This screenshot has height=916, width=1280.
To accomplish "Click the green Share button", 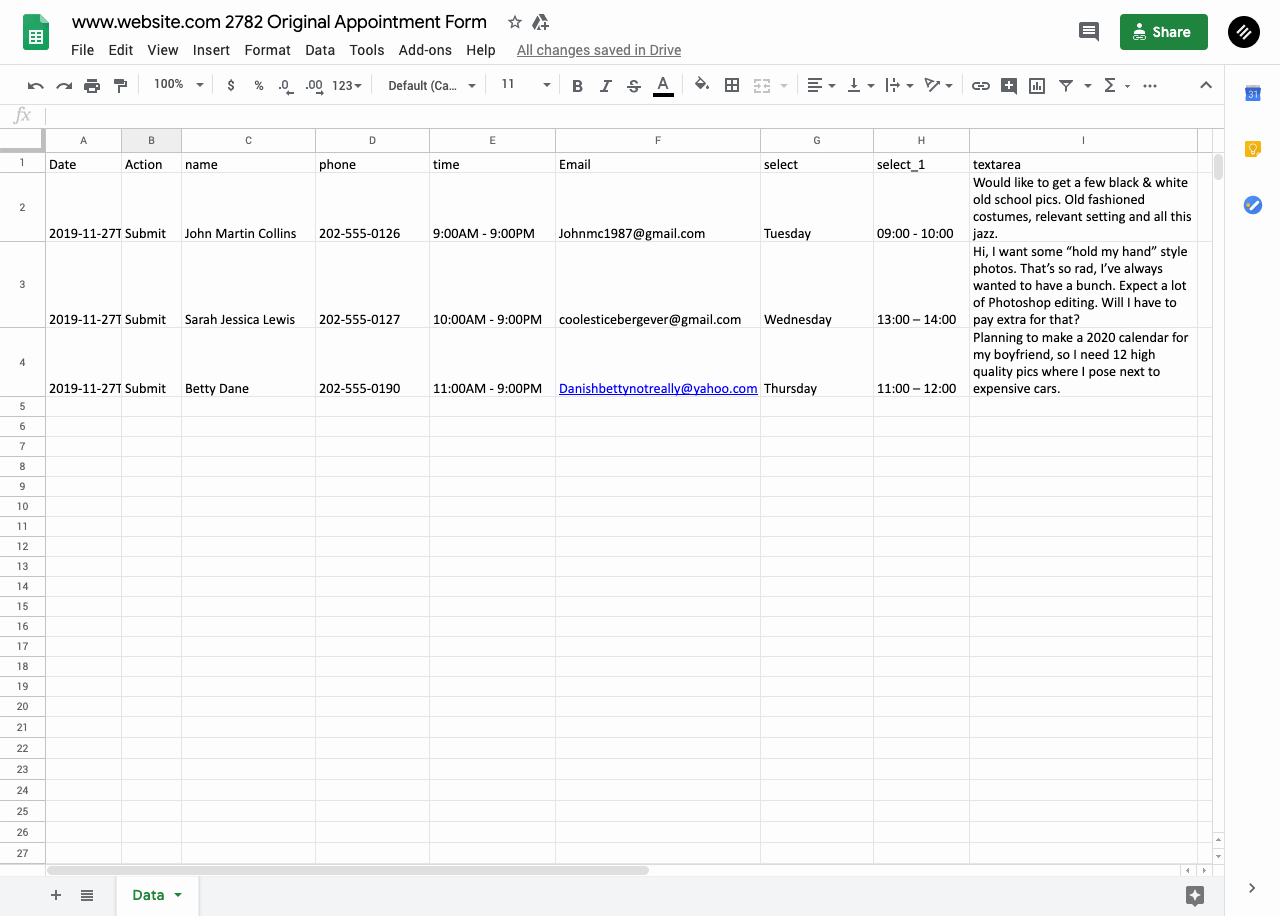I will point(1163,32).
